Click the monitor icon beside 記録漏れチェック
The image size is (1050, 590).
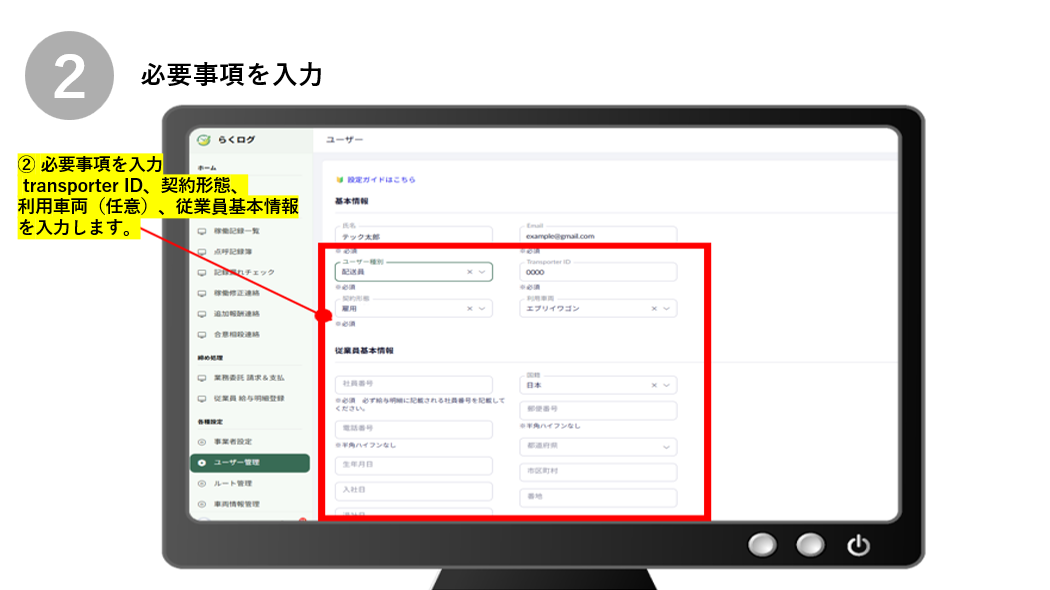pyautogui.click(x=202, y=272)
